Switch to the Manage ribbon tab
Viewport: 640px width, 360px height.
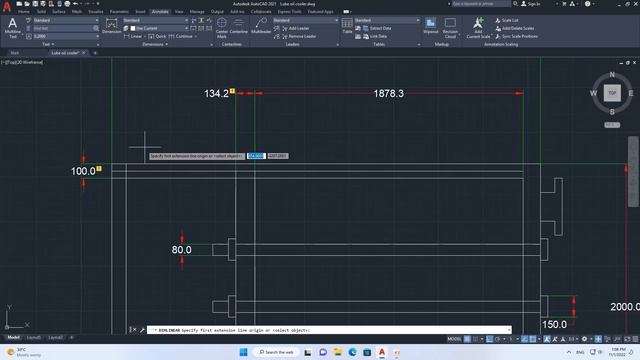click(197, 12)
